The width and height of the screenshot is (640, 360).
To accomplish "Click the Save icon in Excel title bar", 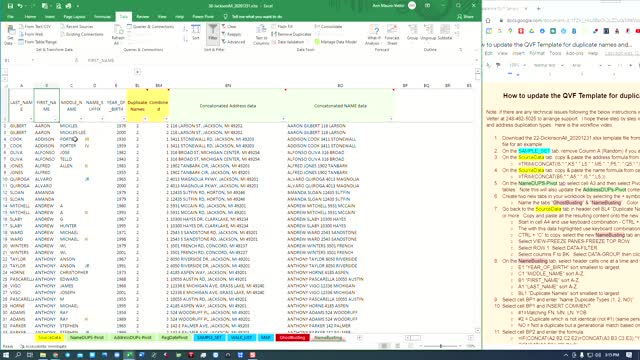I will pos(10,6).
